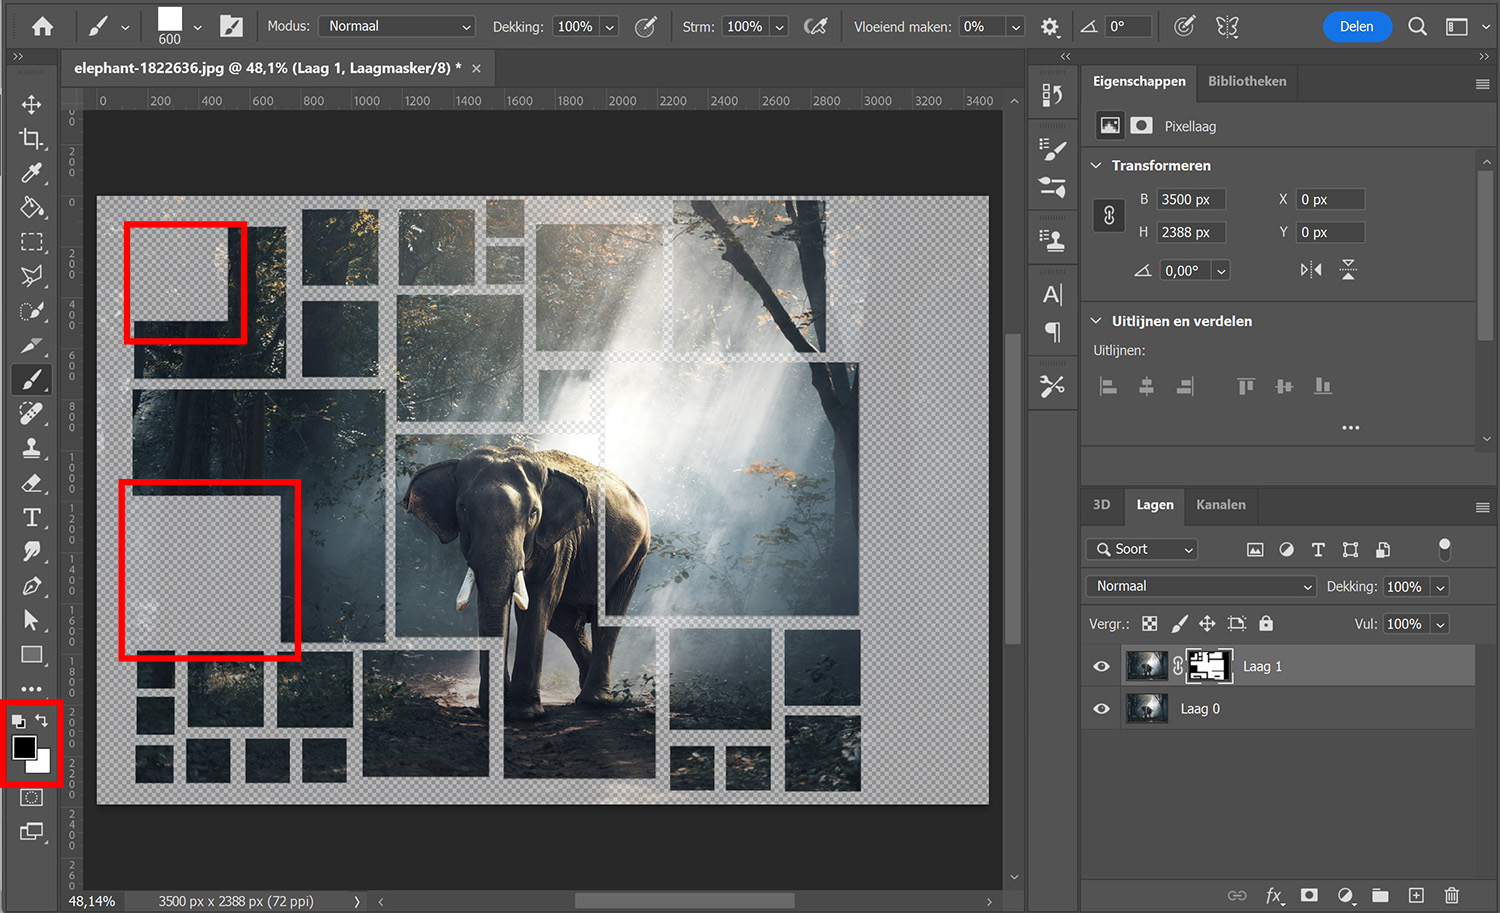Image resolution: width=1500 pixels, height=913 pixels.
Task: Open the Soort filter dropdown
Action: click(1141, 549)
